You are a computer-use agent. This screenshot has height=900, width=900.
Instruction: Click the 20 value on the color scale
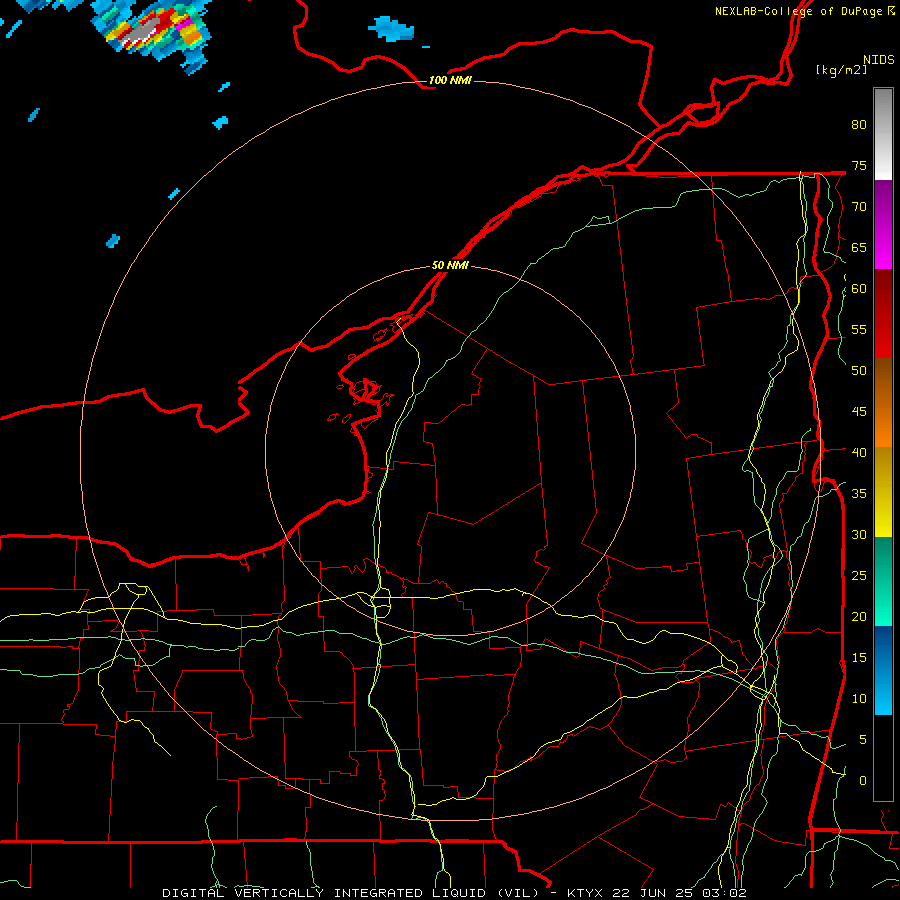coord(859,616)
